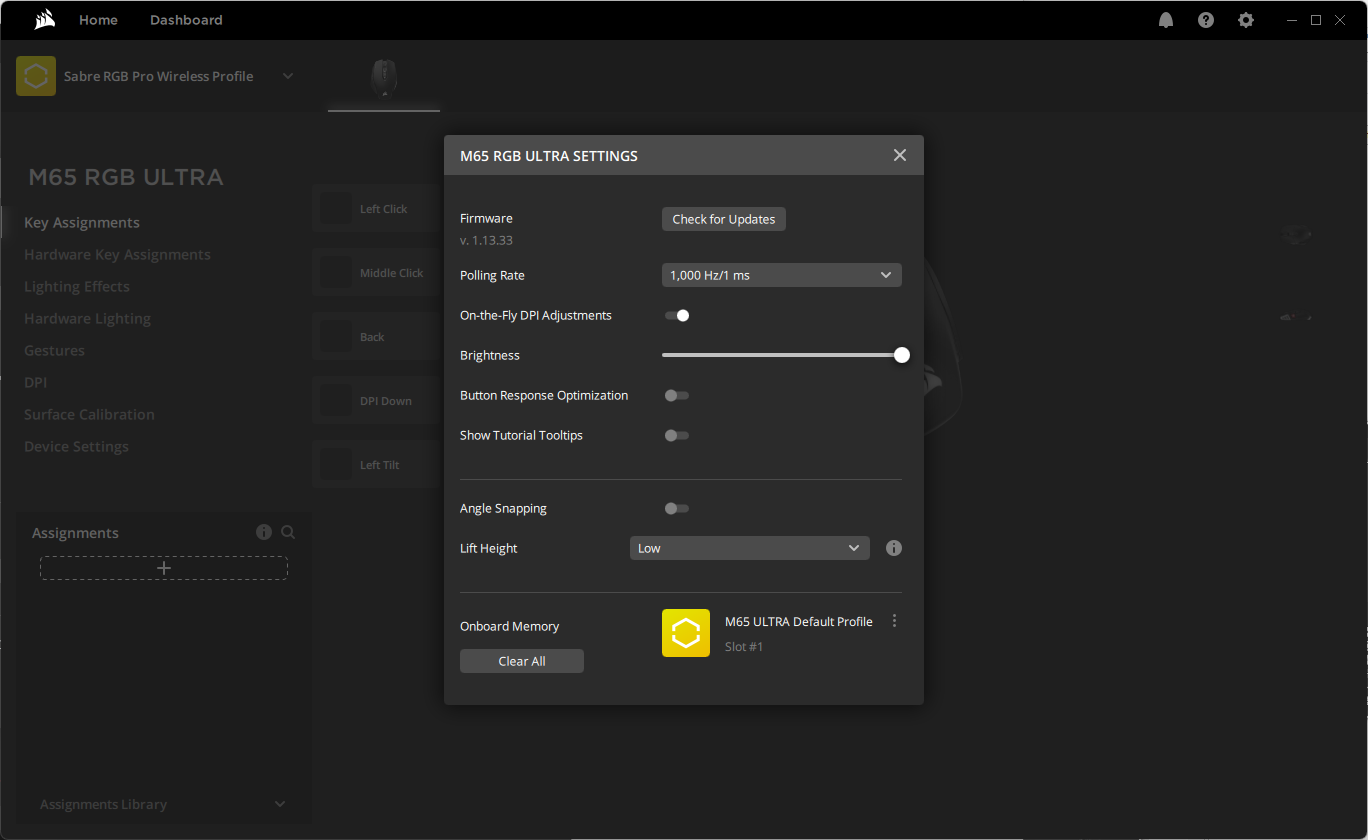The height and width of the screenshot is (840, 1368).
Task: Enable Angle Snapping
Action: [677, 508]
